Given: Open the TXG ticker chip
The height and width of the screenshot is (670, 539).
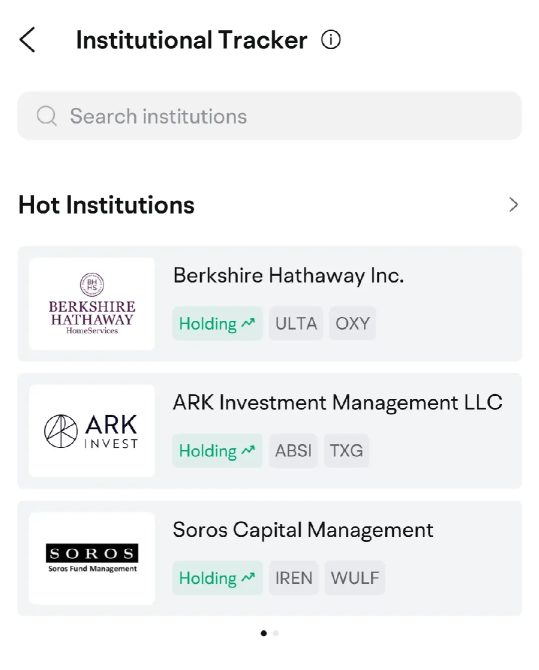Looking at the screenshot, I should pyautogui.click(x=346, y=450).
